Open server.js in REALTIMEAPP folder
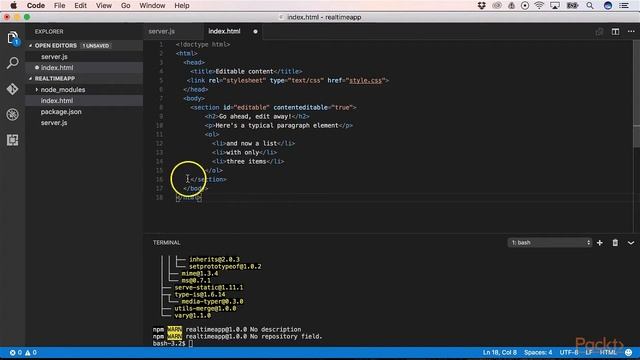 click(54, 122)
